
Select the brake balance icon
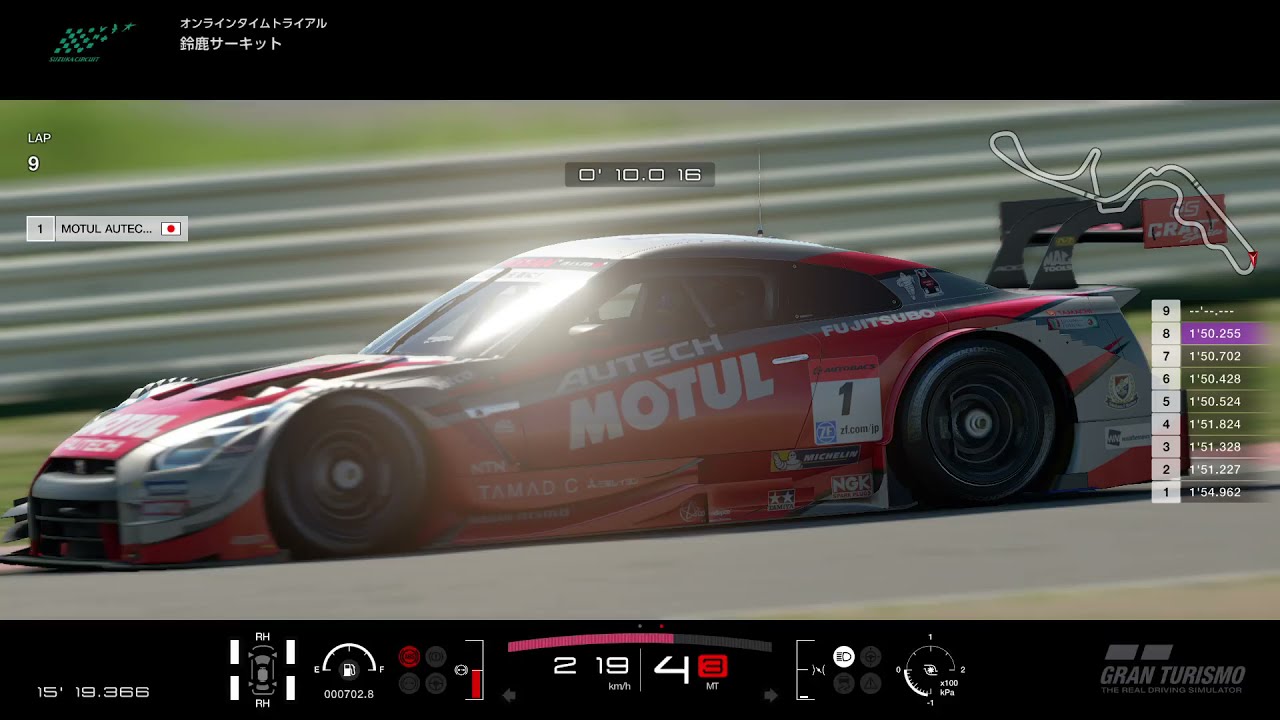click(461, 668)
